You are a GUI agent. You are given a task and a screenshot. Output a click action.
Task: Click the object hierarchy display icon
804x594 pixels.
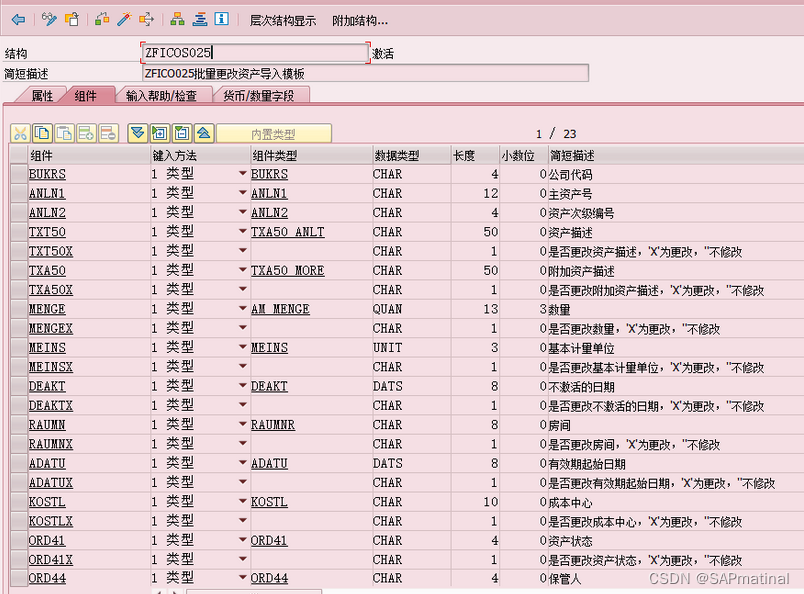(177, 19)
